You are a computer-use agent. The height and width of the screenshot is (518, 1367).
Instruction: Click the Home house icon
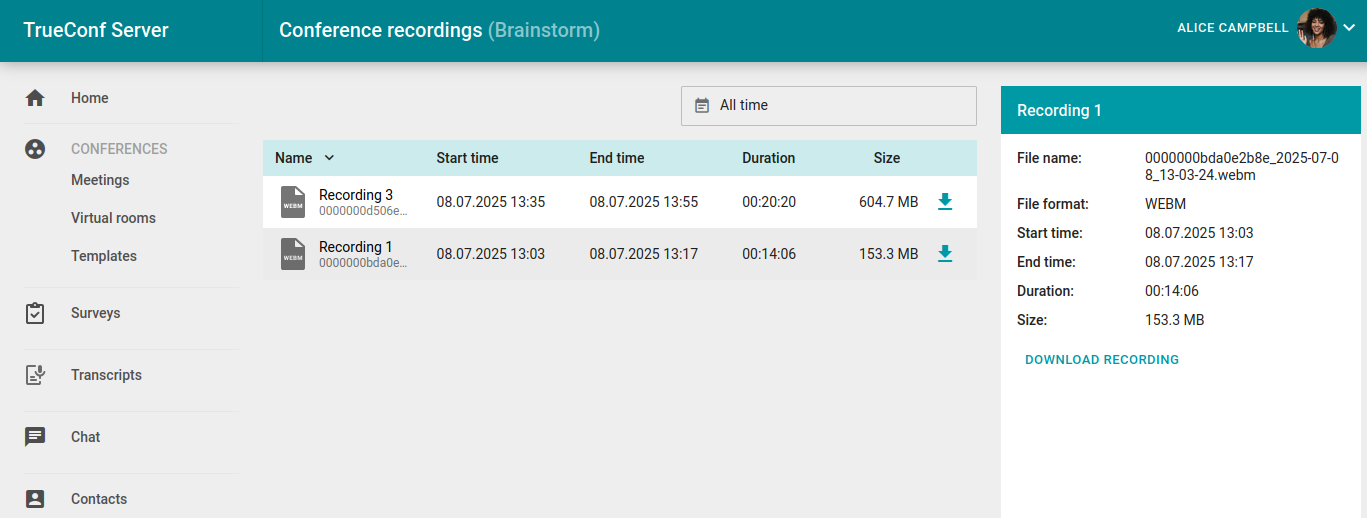(35, 98)
